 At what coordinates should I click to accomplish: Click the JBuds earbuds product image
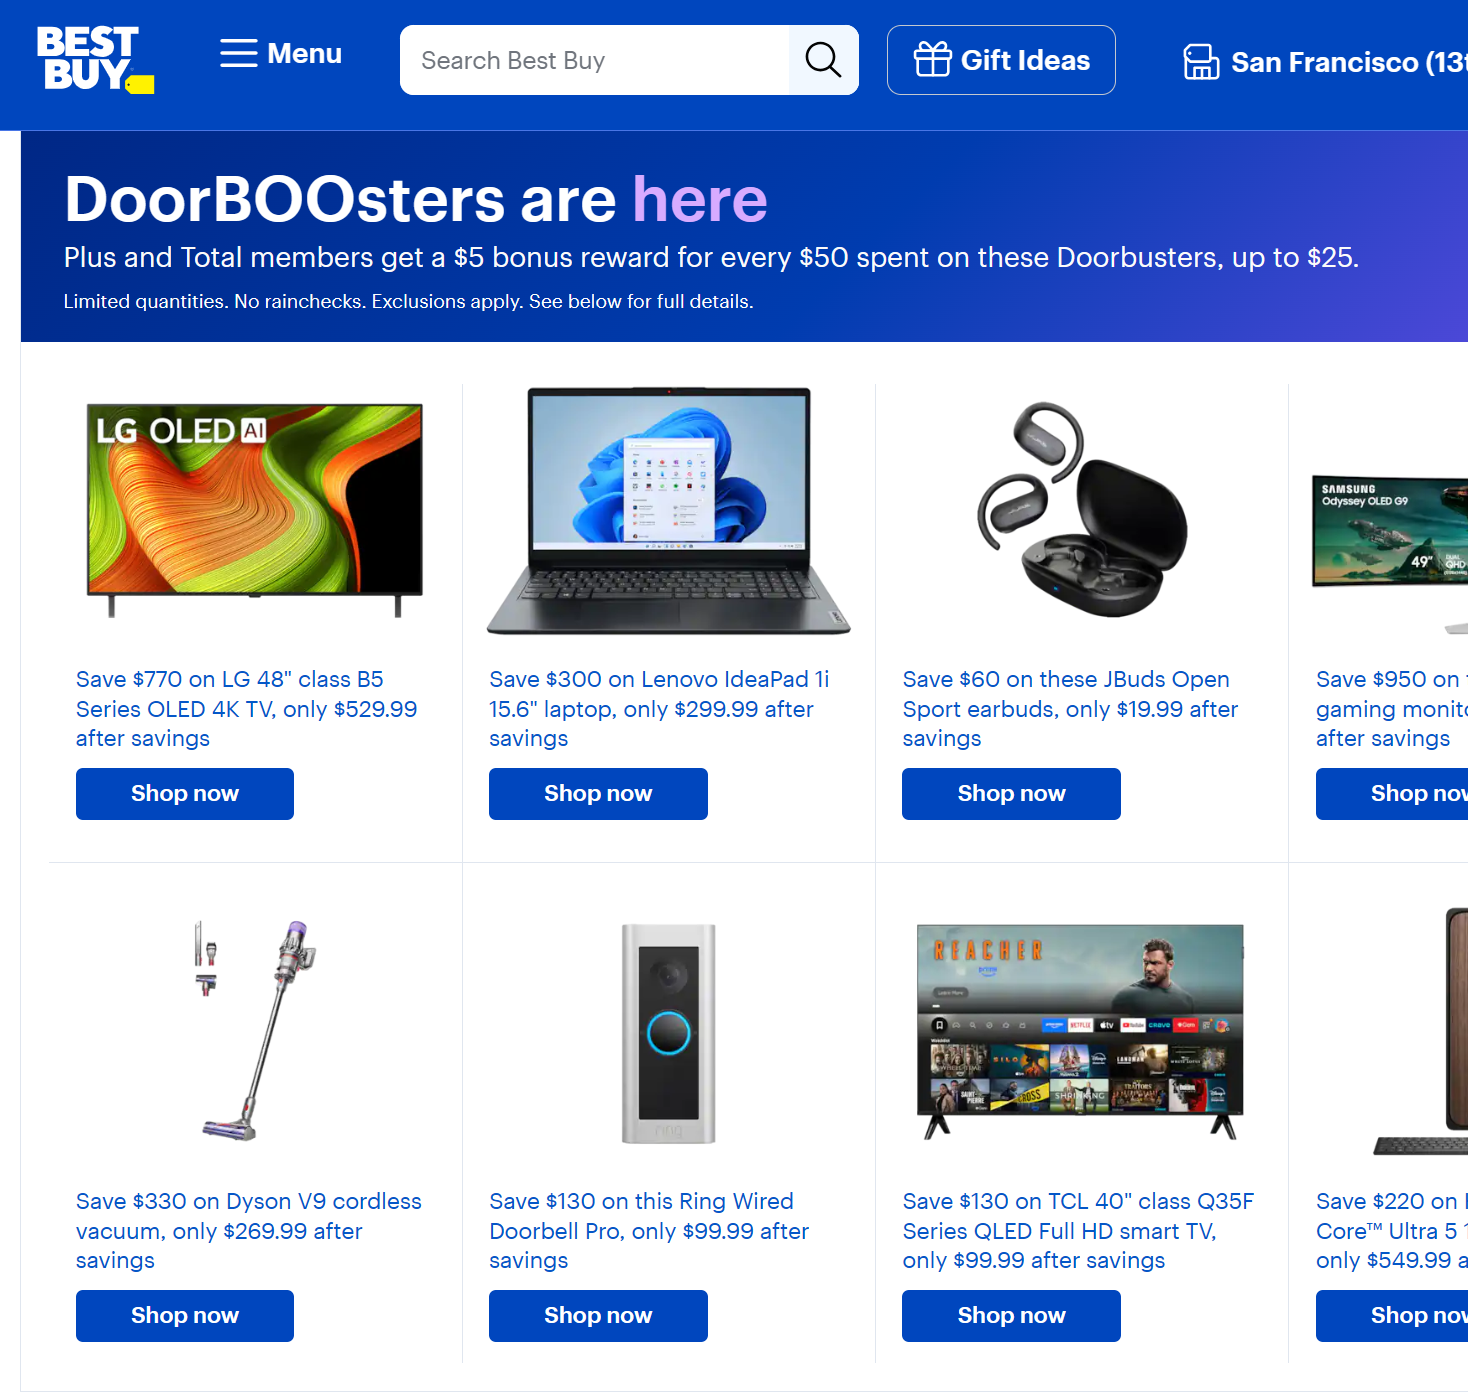(1081, 509)
